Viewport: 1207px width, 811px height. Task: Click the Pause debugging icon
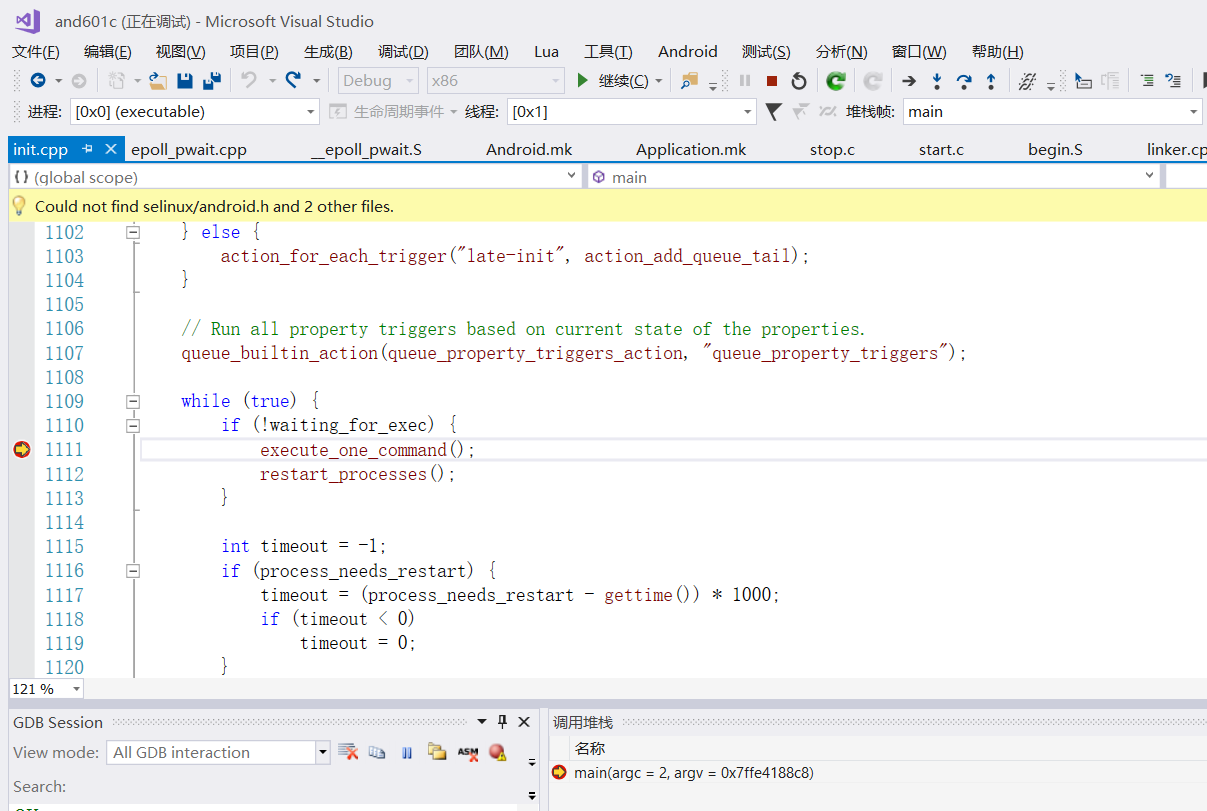pyautogui.click(x=745, y=81)
